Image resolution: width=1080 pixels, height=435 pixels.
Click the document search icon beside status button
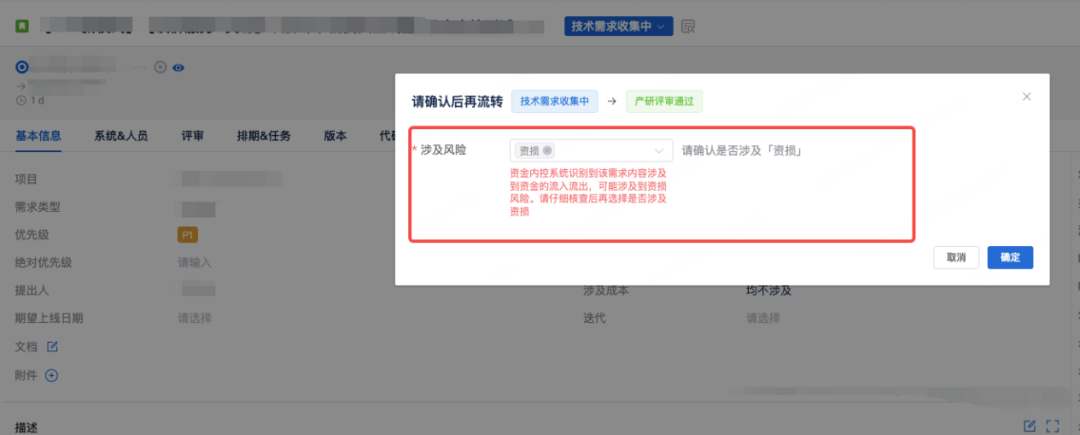[687, 27]
